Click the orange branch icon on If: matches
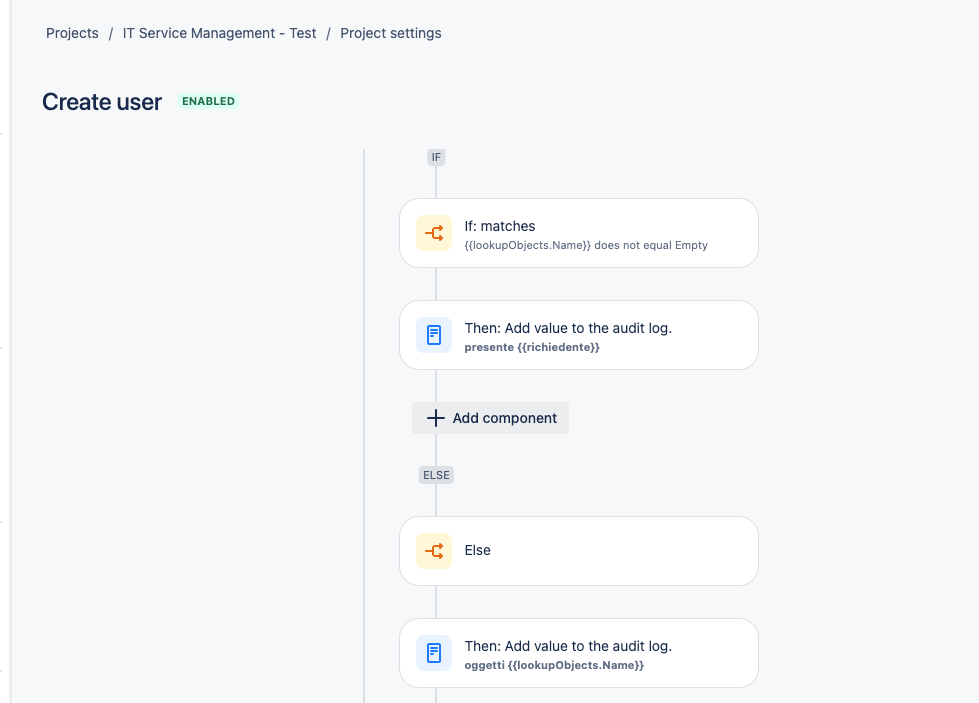Screen dimensions: 979x703 pyautogui.click(x=434, y=234)
